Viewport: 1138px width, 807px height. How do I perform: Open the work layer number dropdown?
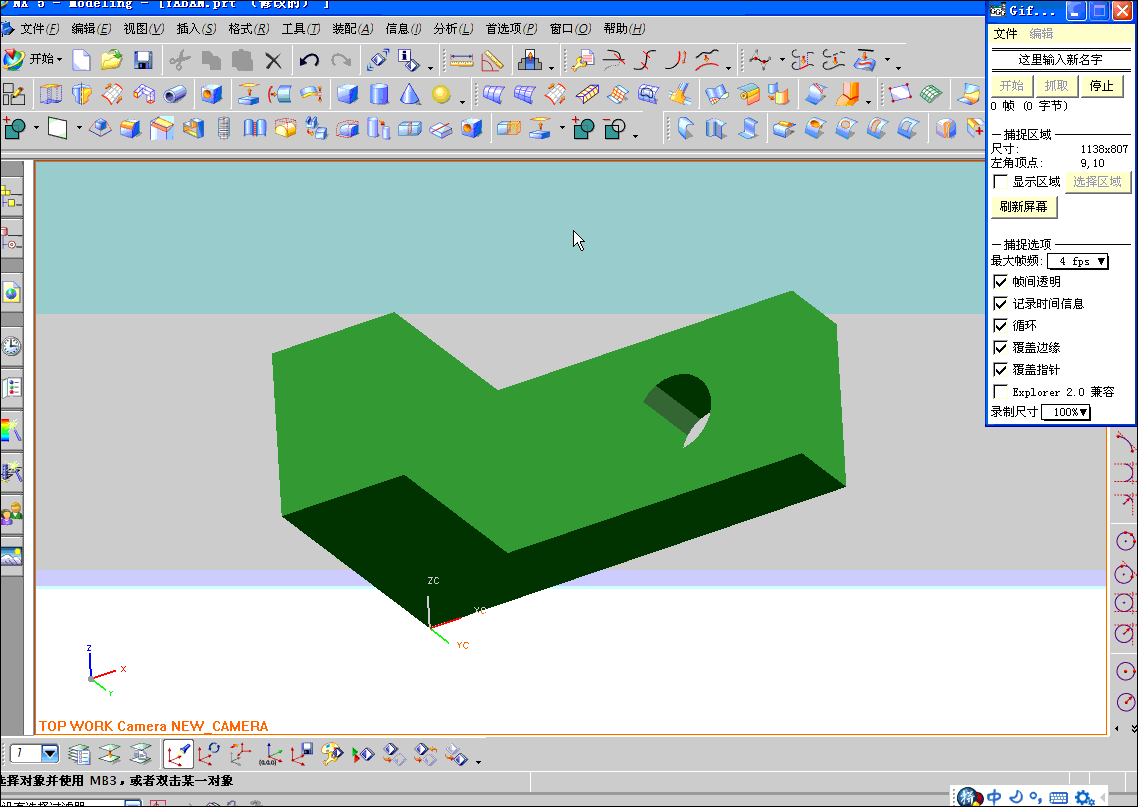coord(50,753)
